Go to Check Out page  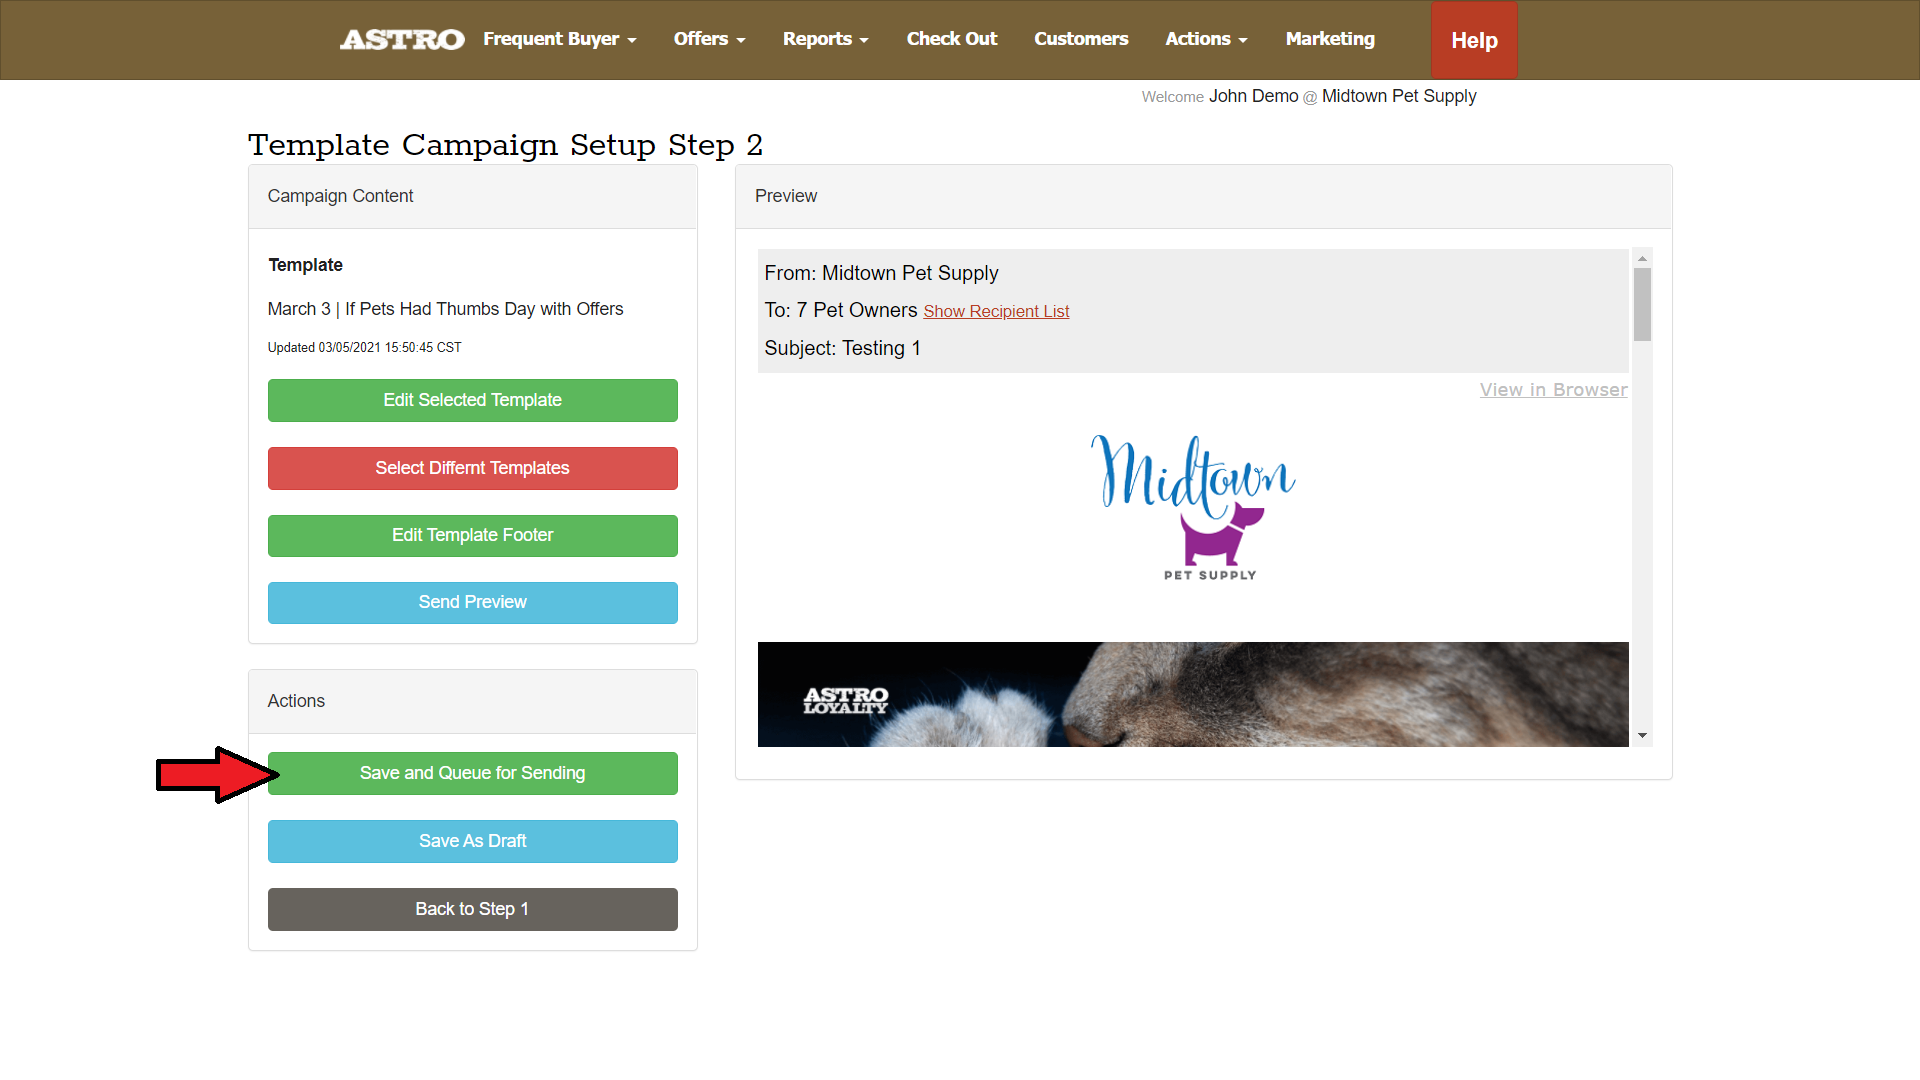951,39
